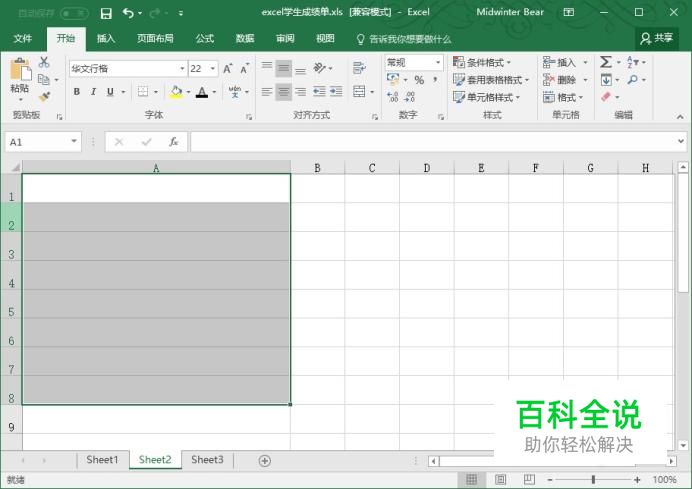Screen dimensions: 692x489
Task: Click the yellow fill color swatch button
Action: click(x=175, y=92)
